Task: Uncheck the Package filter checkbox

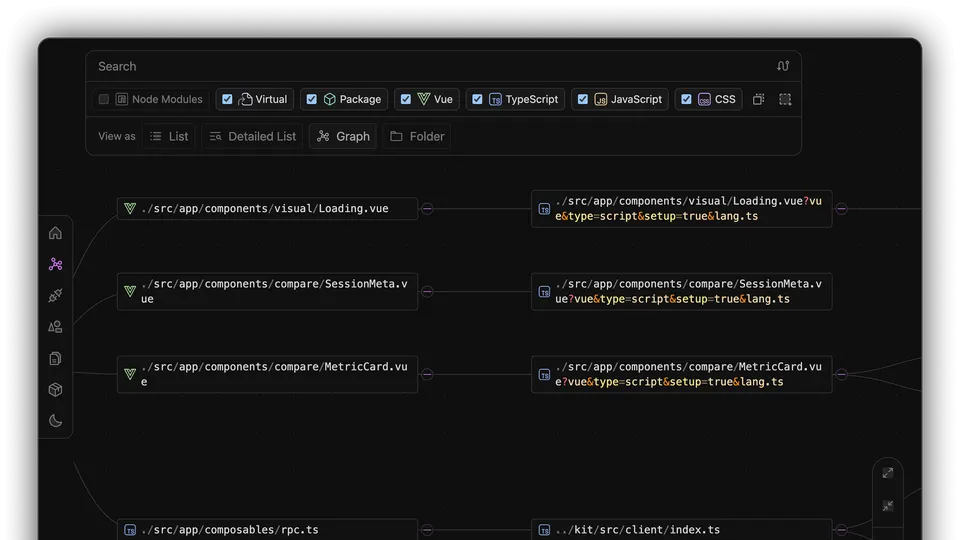Action: [x=312, y=99]
